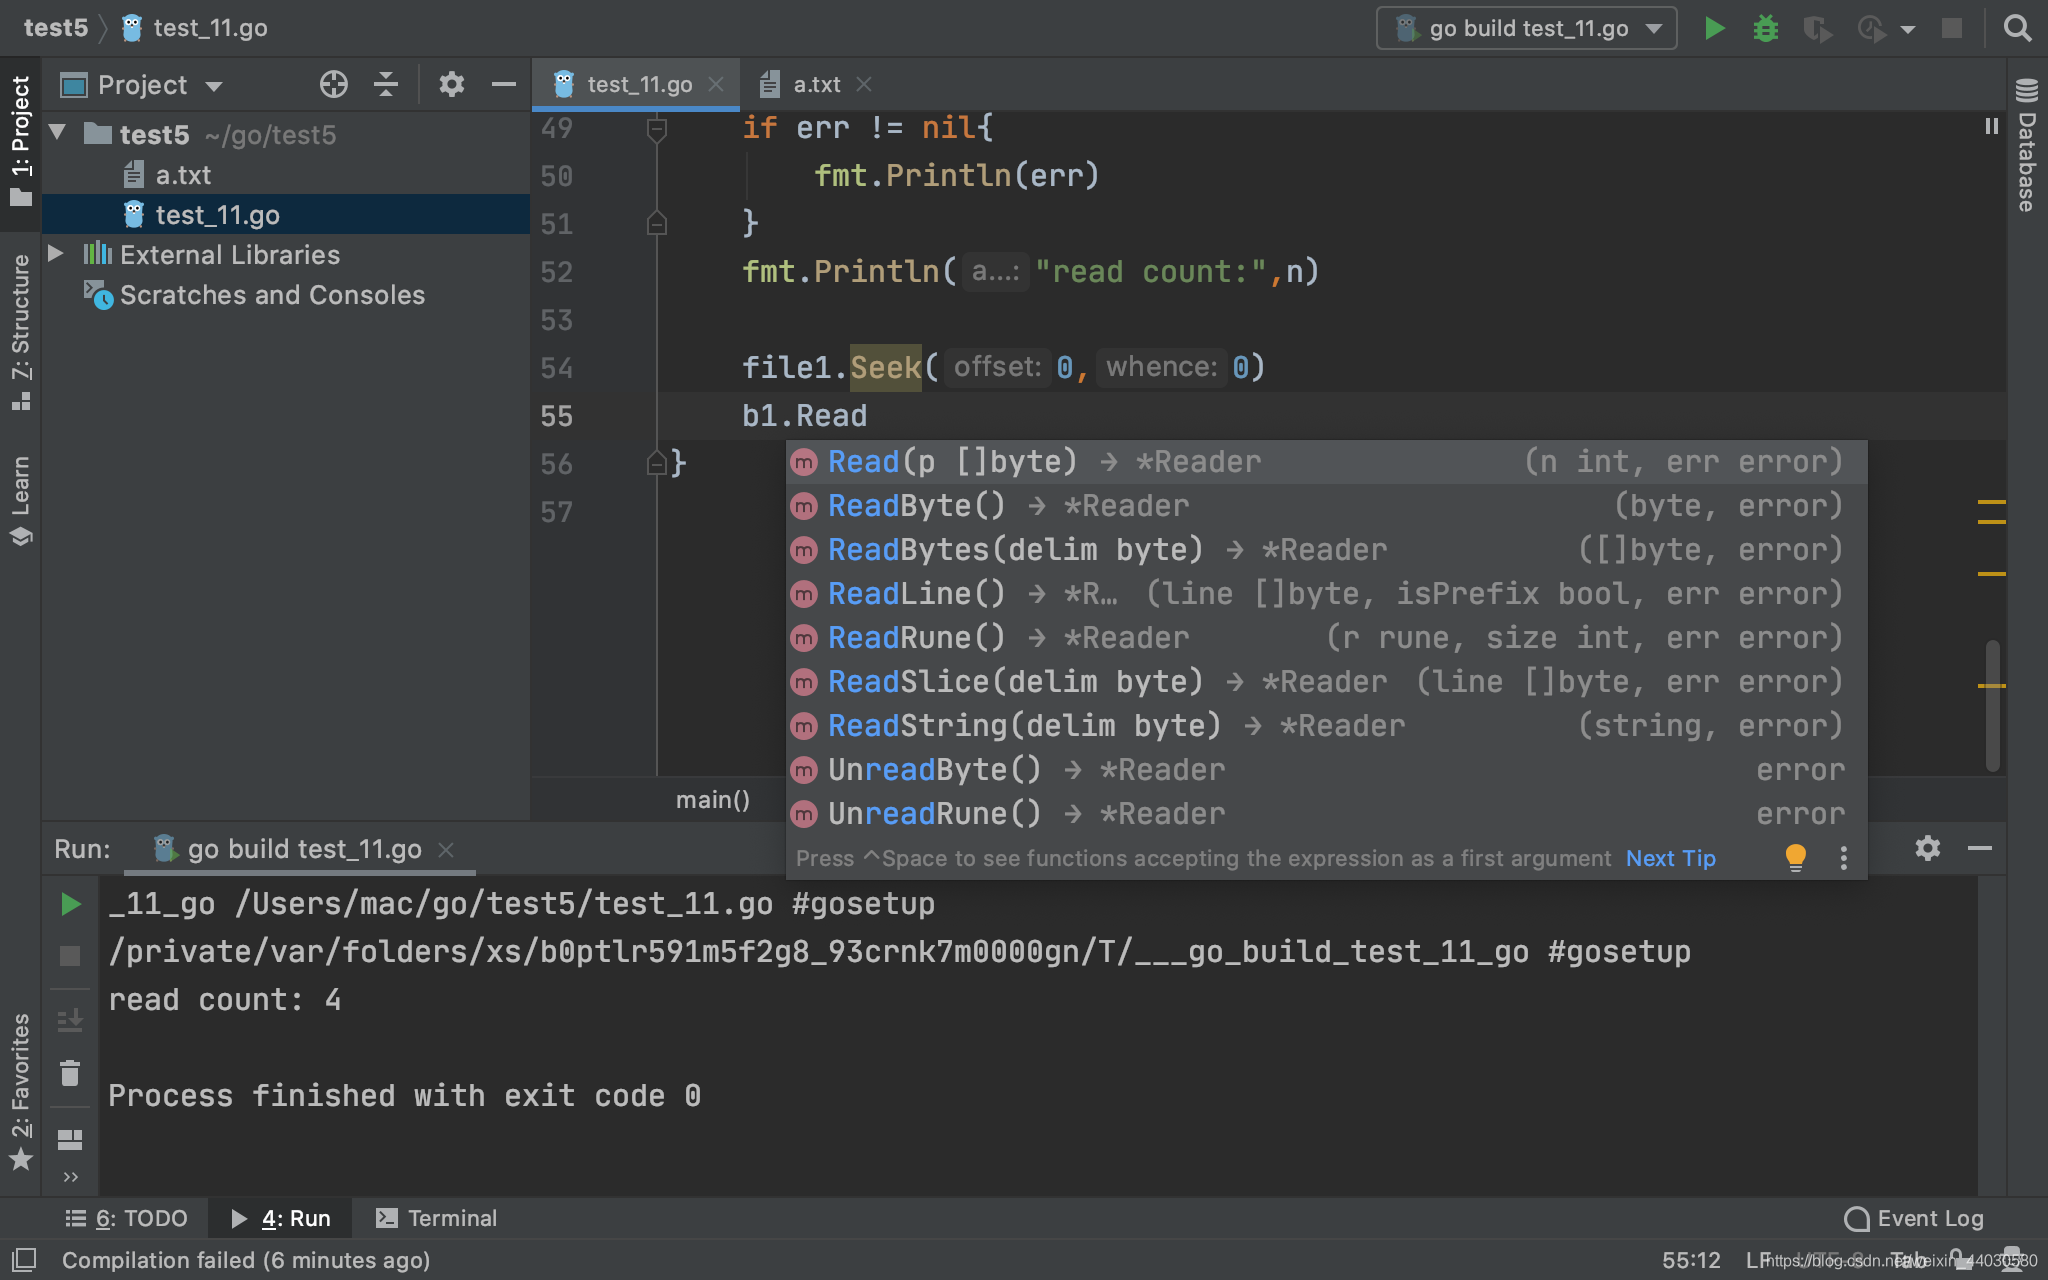Open completion popup more options
This screenshot has width=2048, height=1280.
pyautogui.click(x=1843, y=858)
